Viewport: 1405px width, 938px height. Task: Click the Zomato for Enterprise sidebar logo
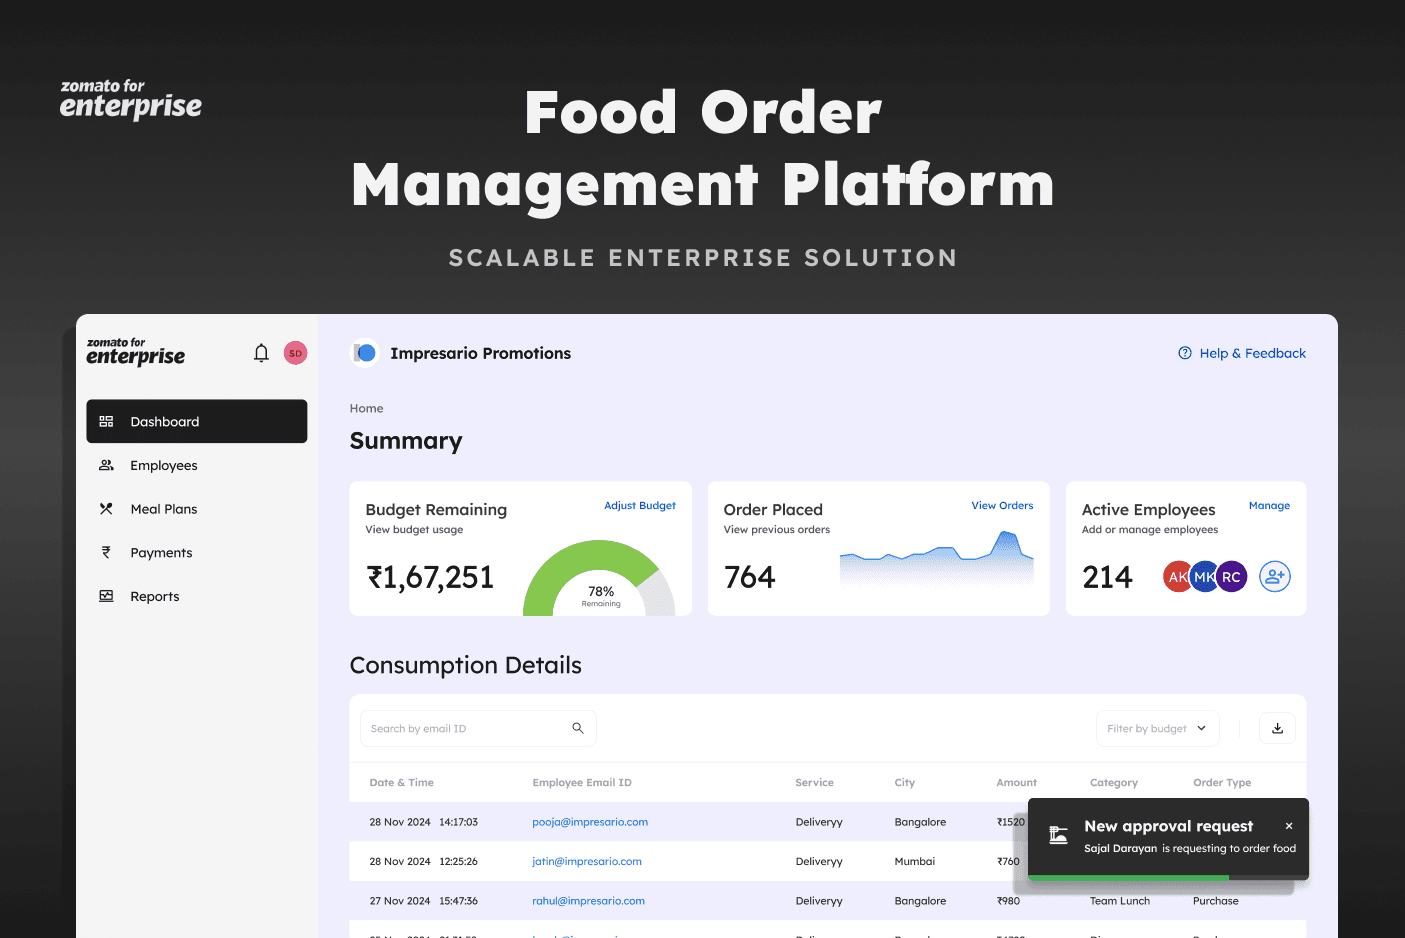[136, 352]
